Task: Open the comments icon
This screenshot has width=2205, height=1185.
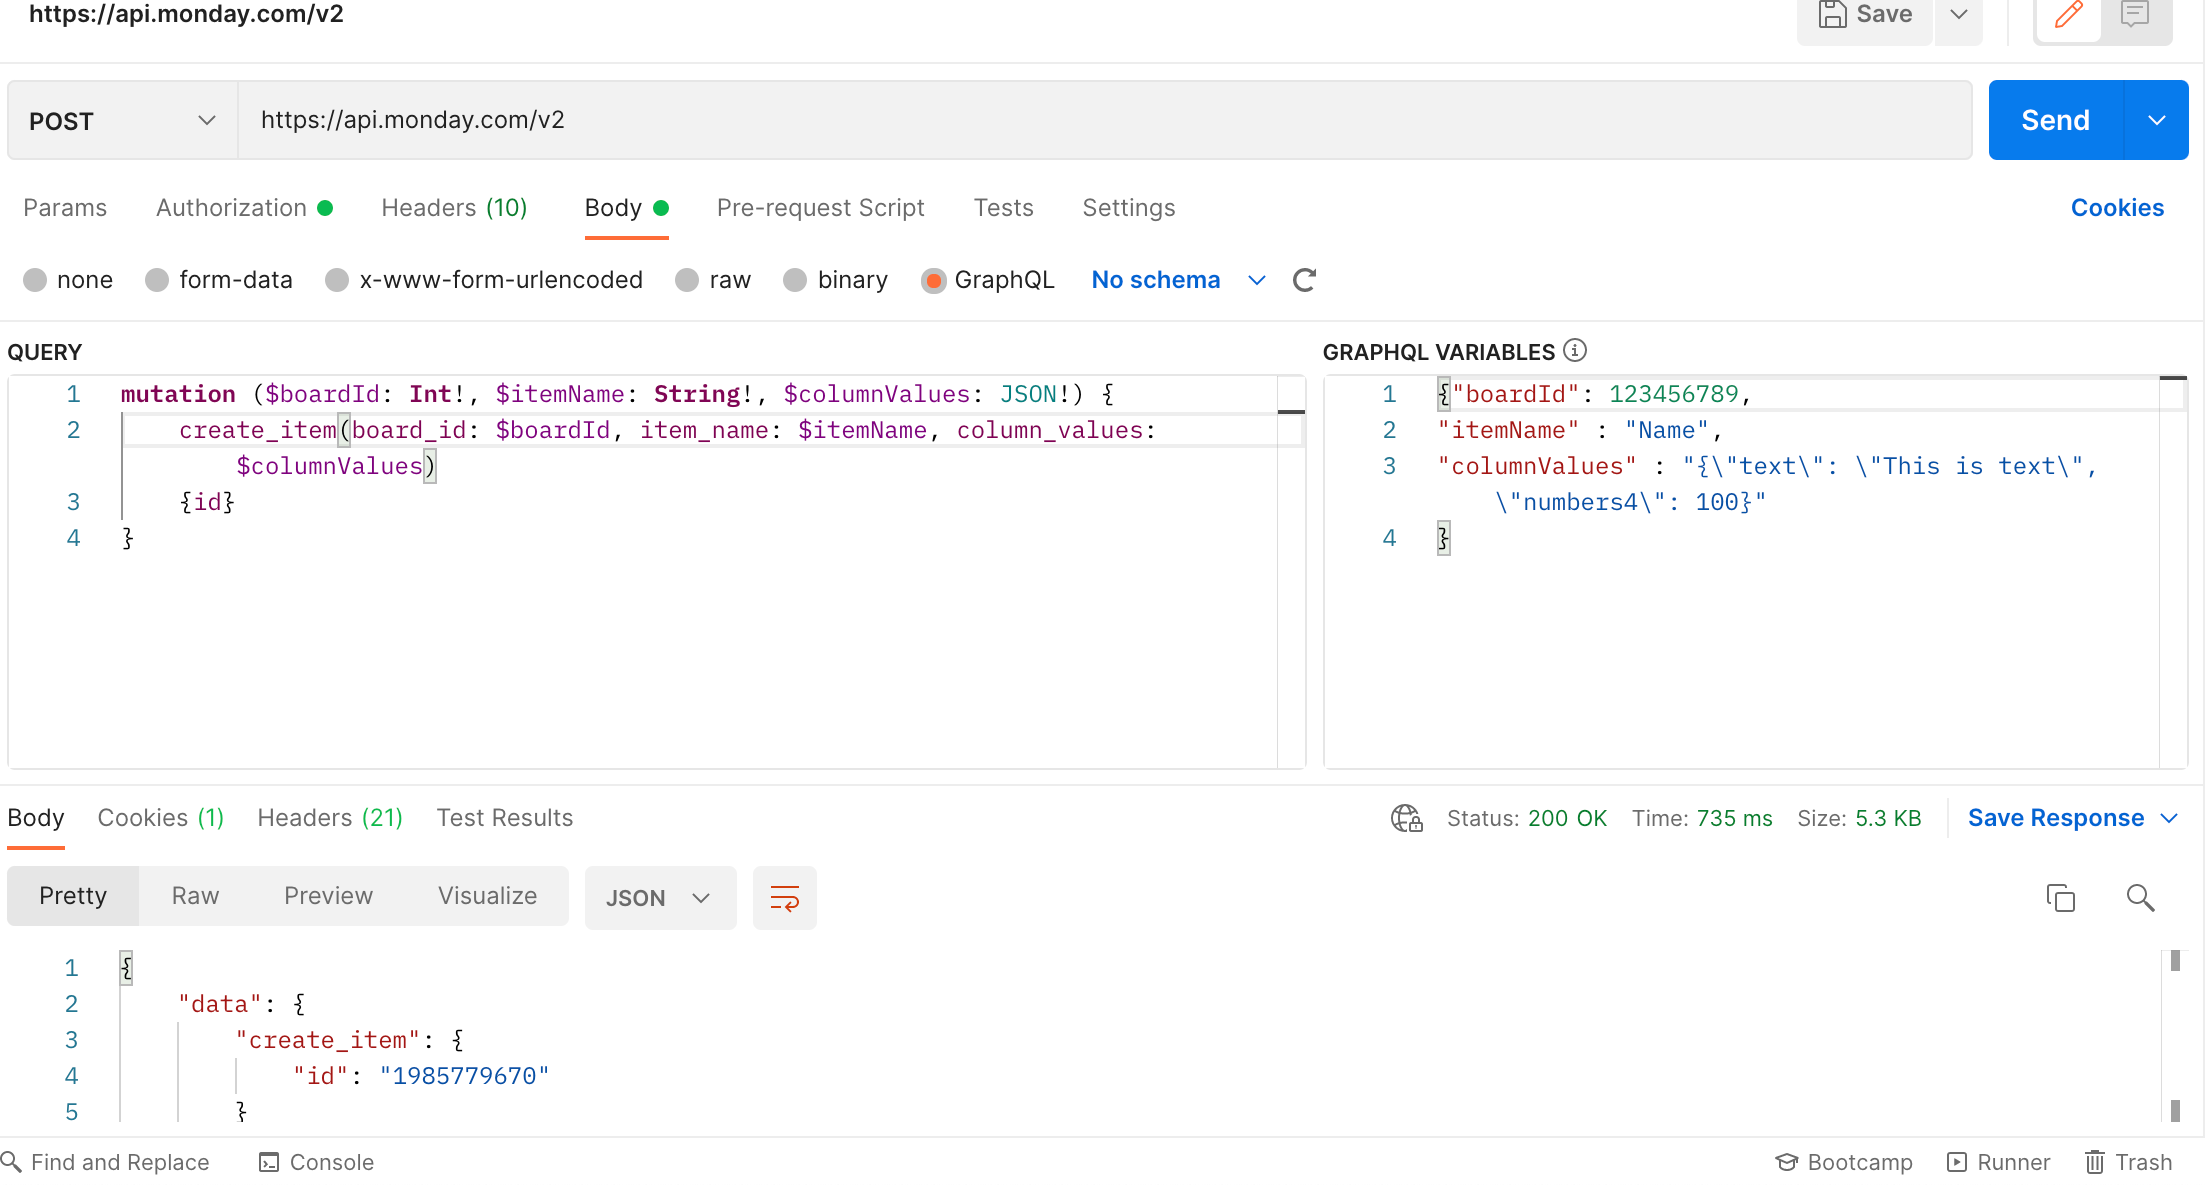Action: click(2135, 14)
